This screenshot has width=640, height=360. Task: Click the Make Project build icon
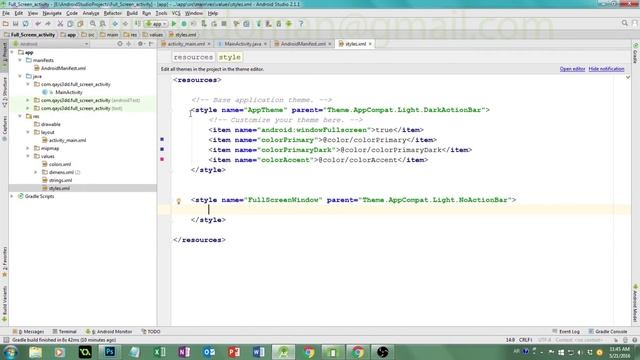[x=138, y=24]
